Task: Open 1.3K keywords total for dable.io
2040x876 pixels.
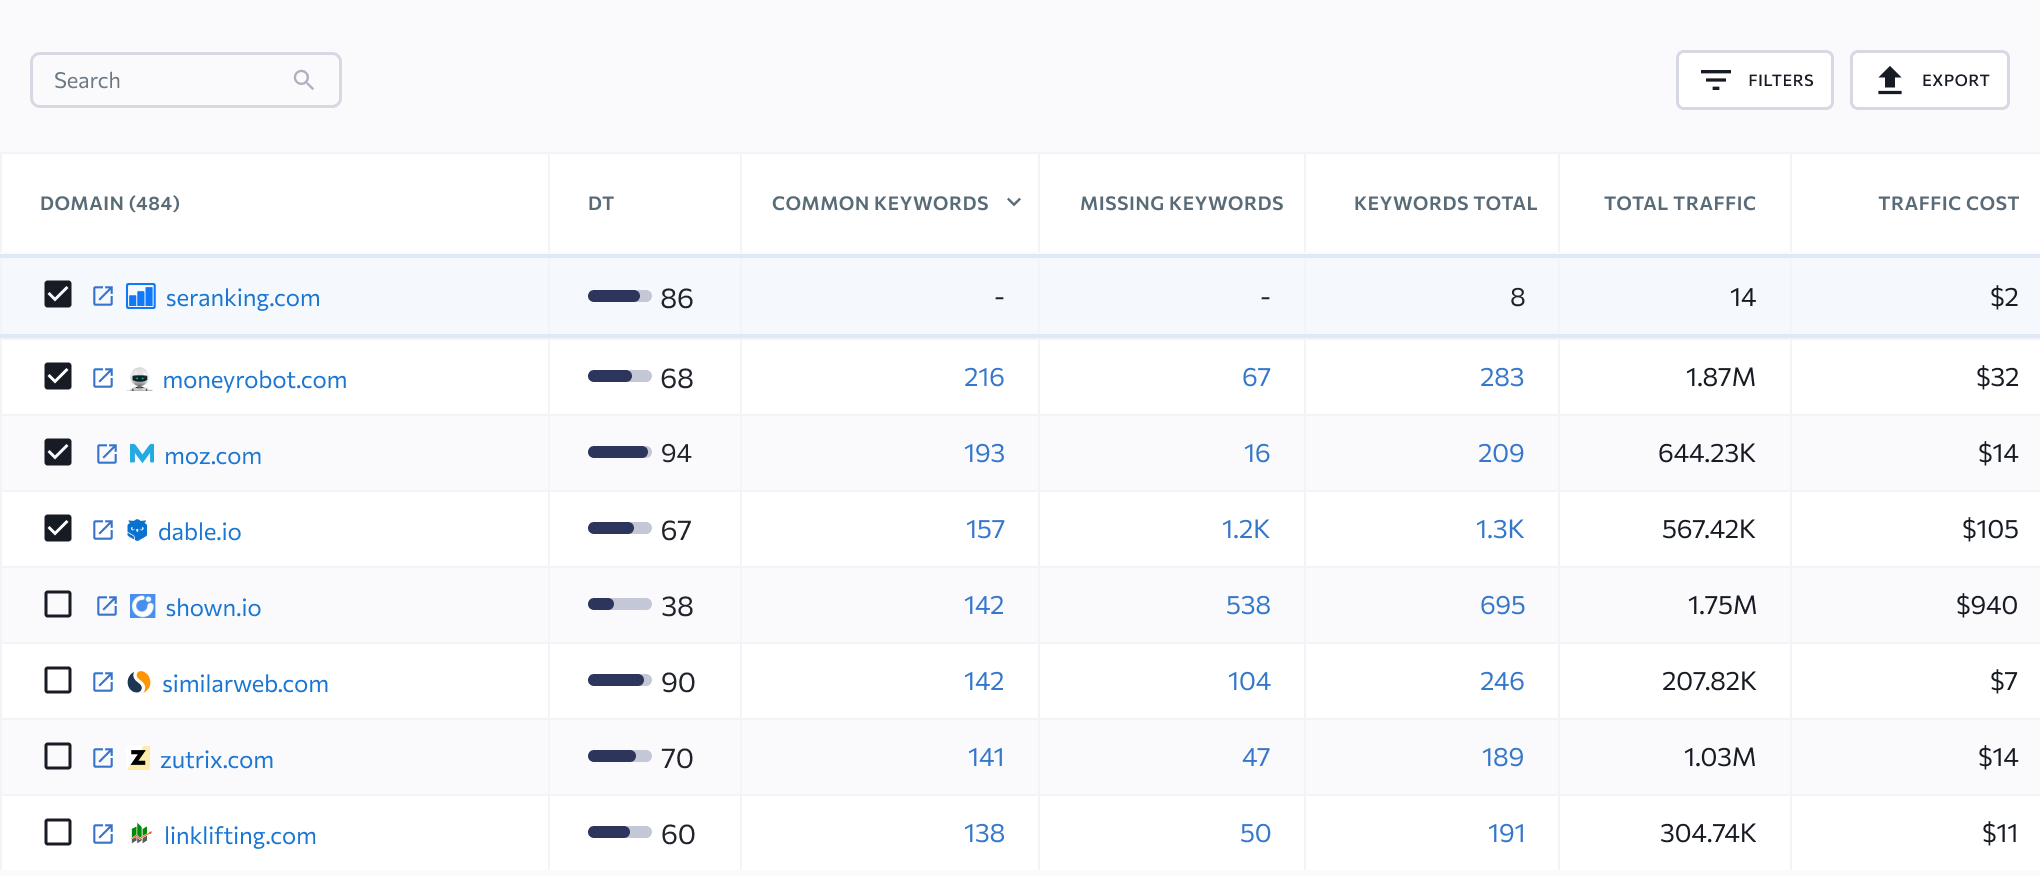Action: [x=1500, y=529]
